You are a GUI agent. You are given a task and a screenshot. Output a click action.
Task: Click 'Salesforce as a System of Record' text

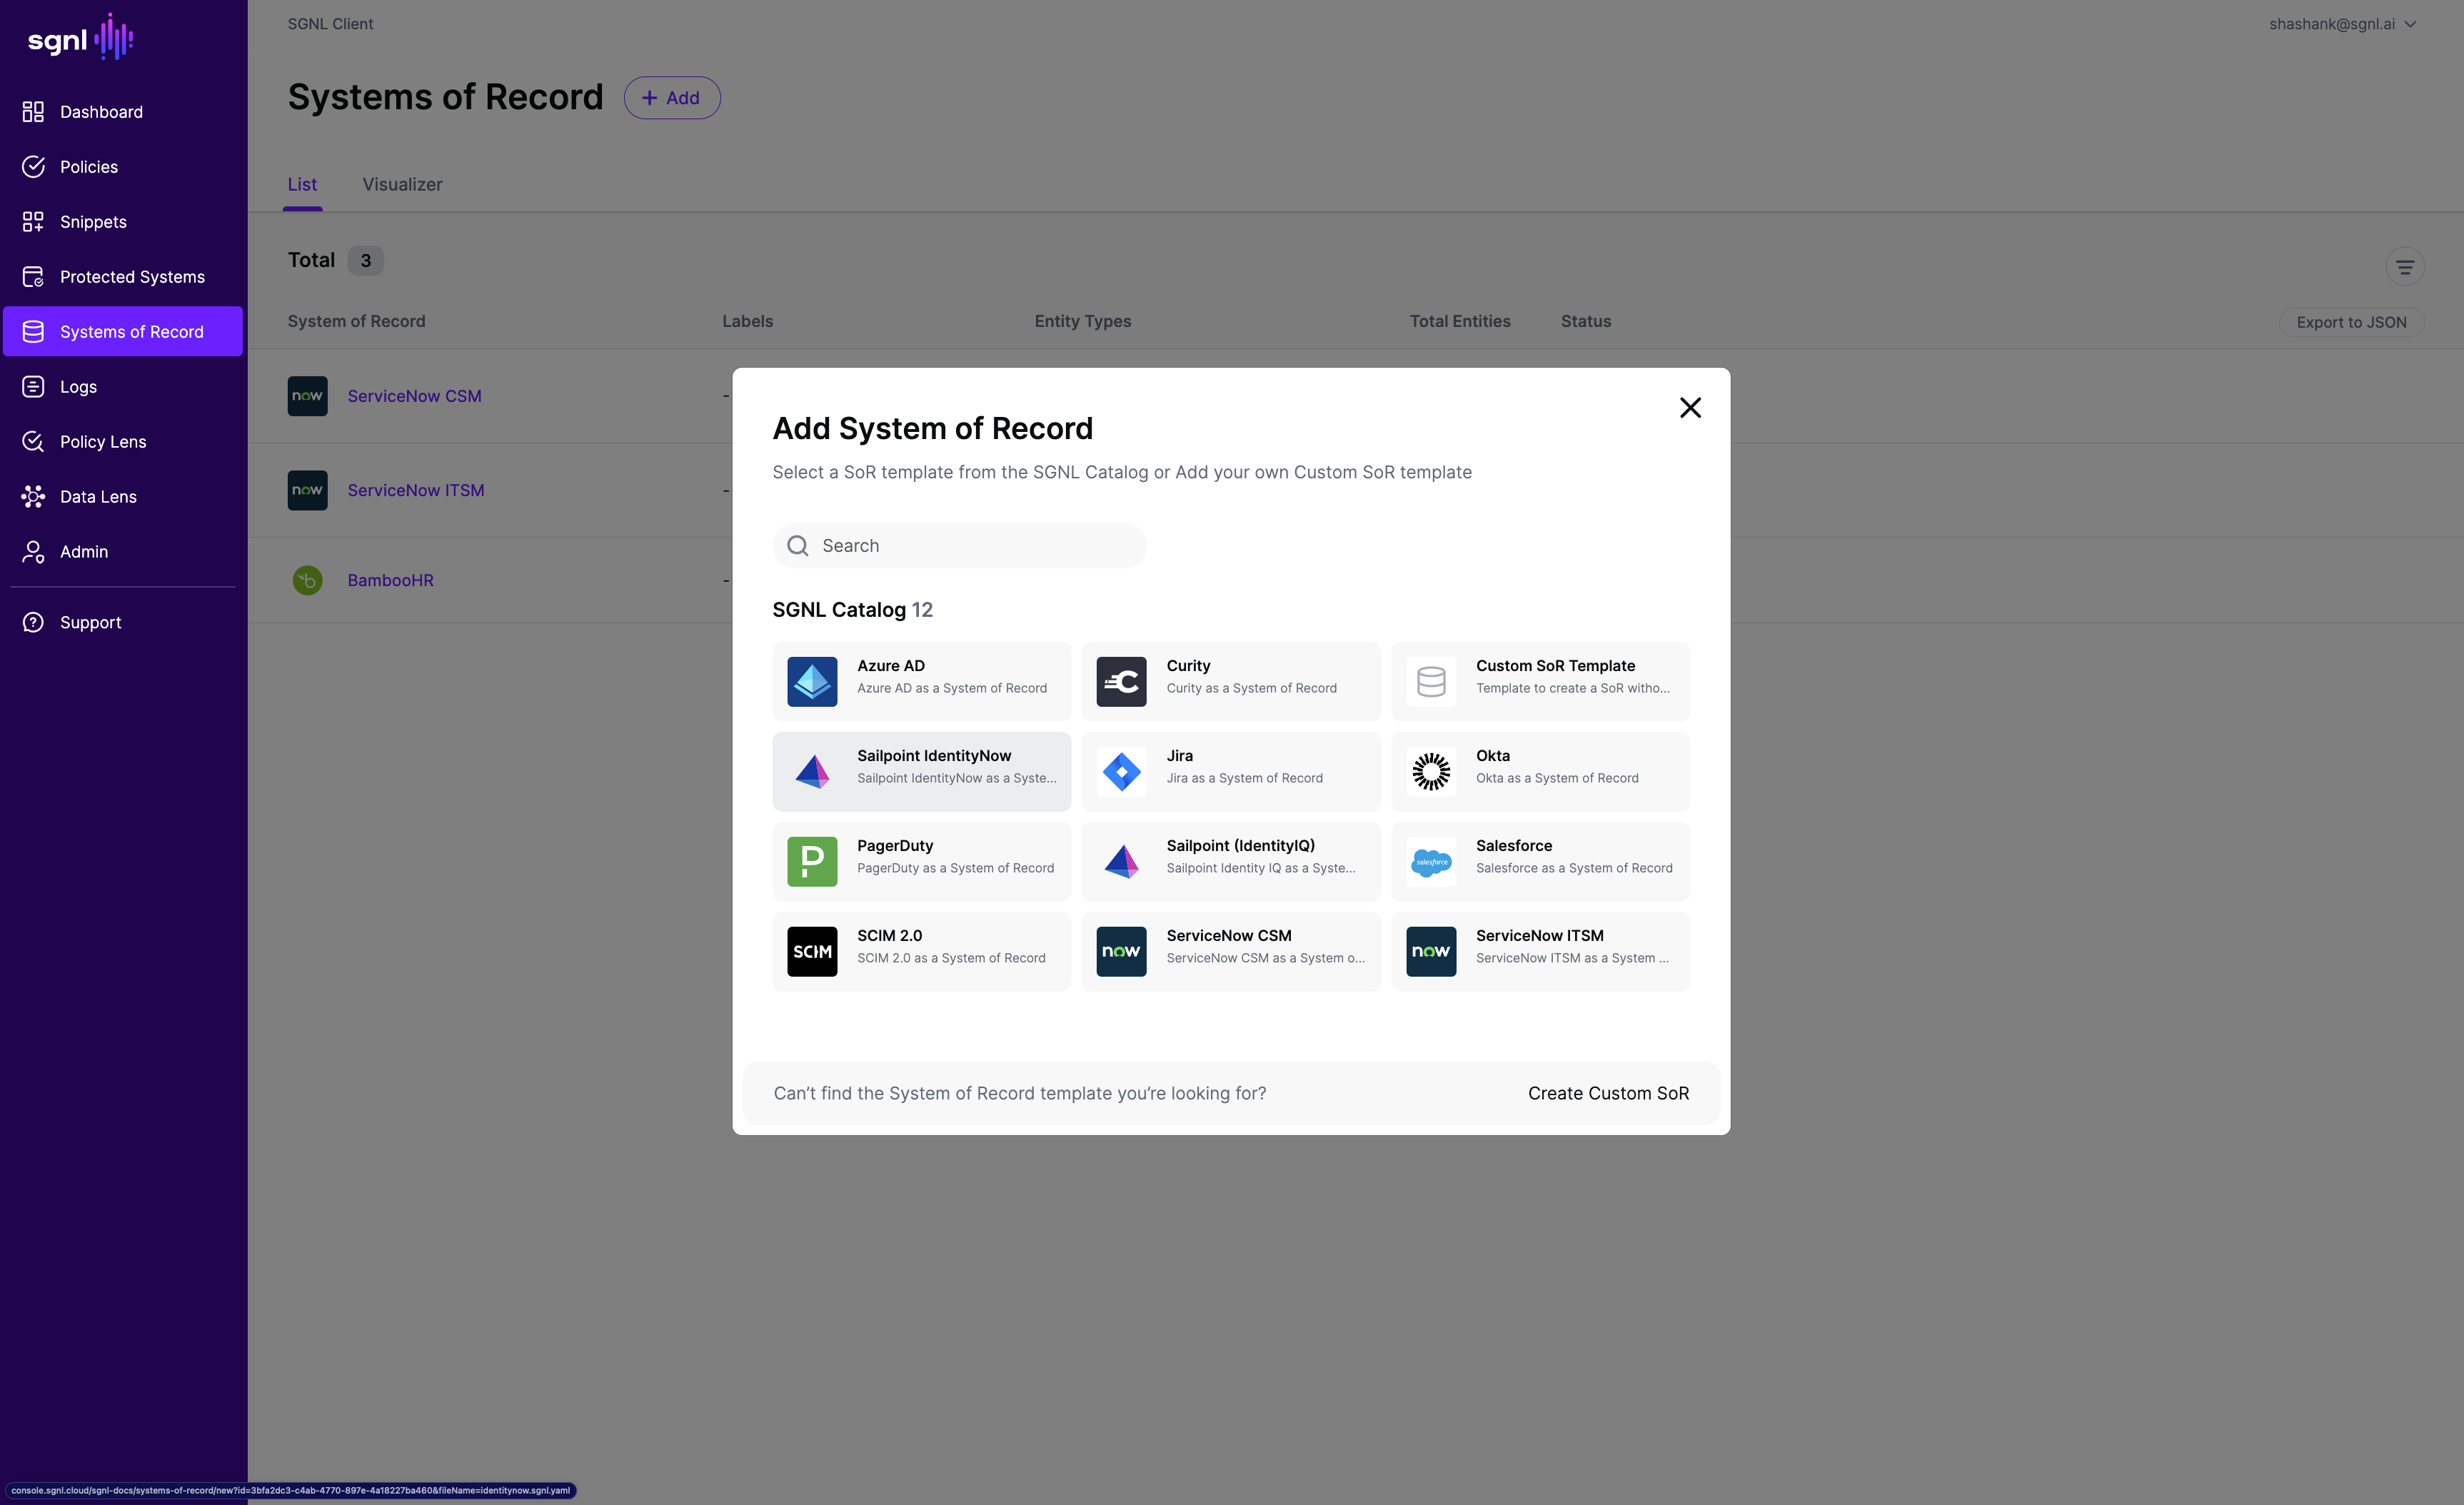click(x=1574, y=868)
